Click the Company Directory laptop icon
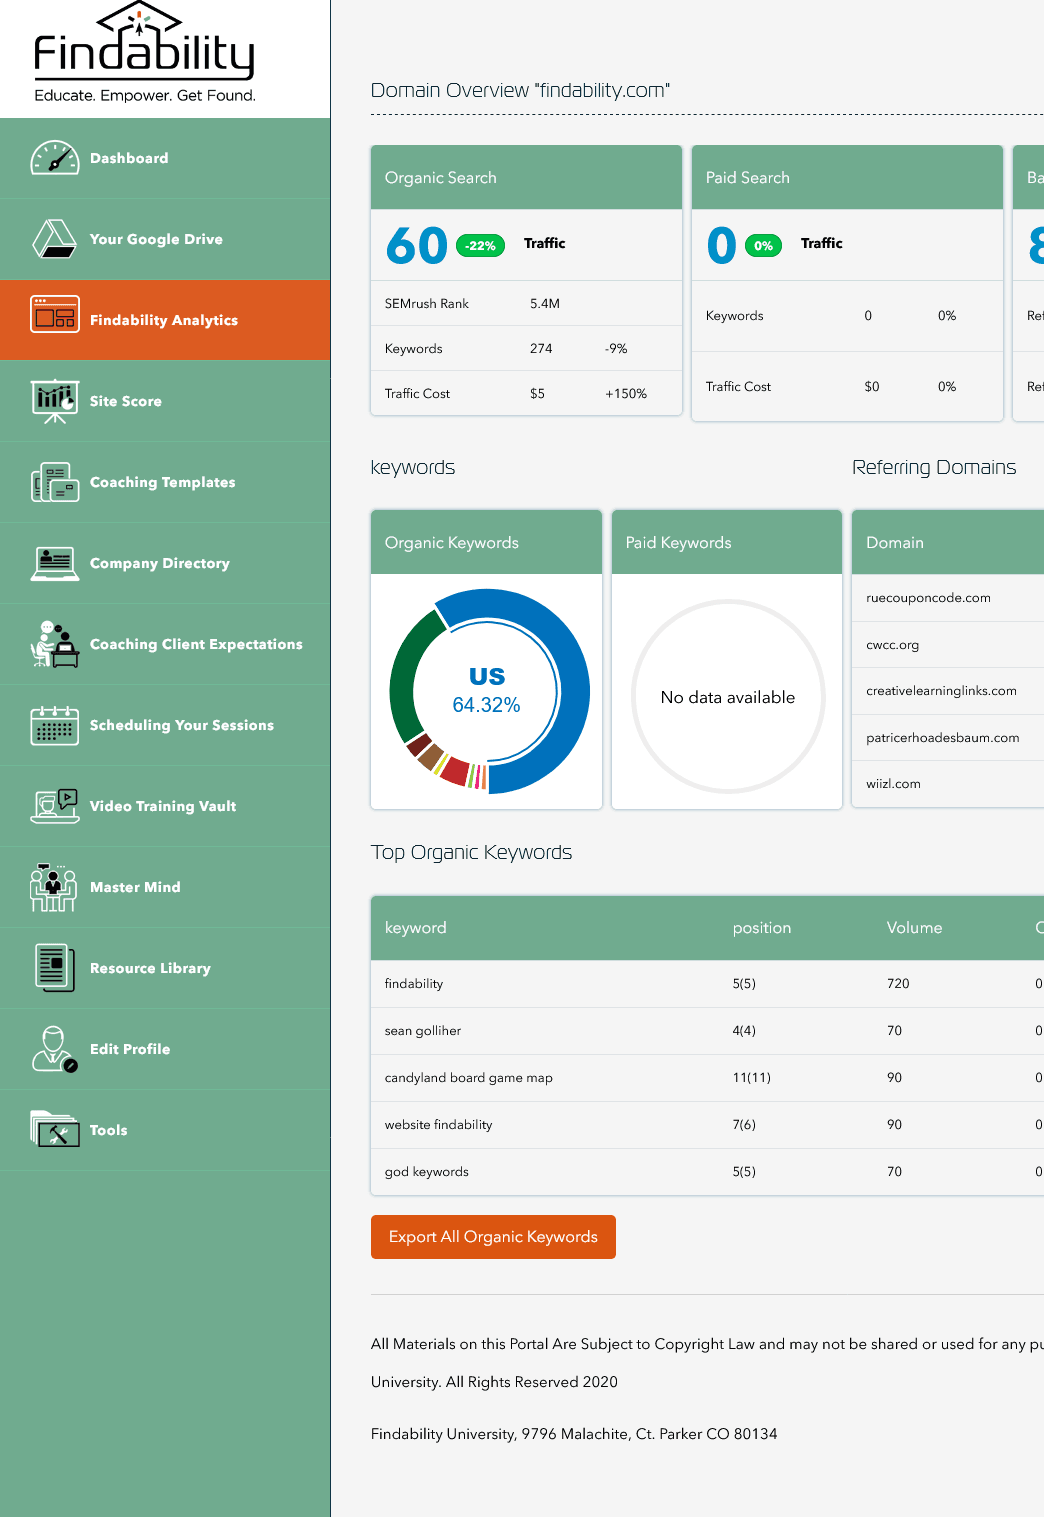The width and height of the screenshot is (1044, 1517). coord(55,563)
